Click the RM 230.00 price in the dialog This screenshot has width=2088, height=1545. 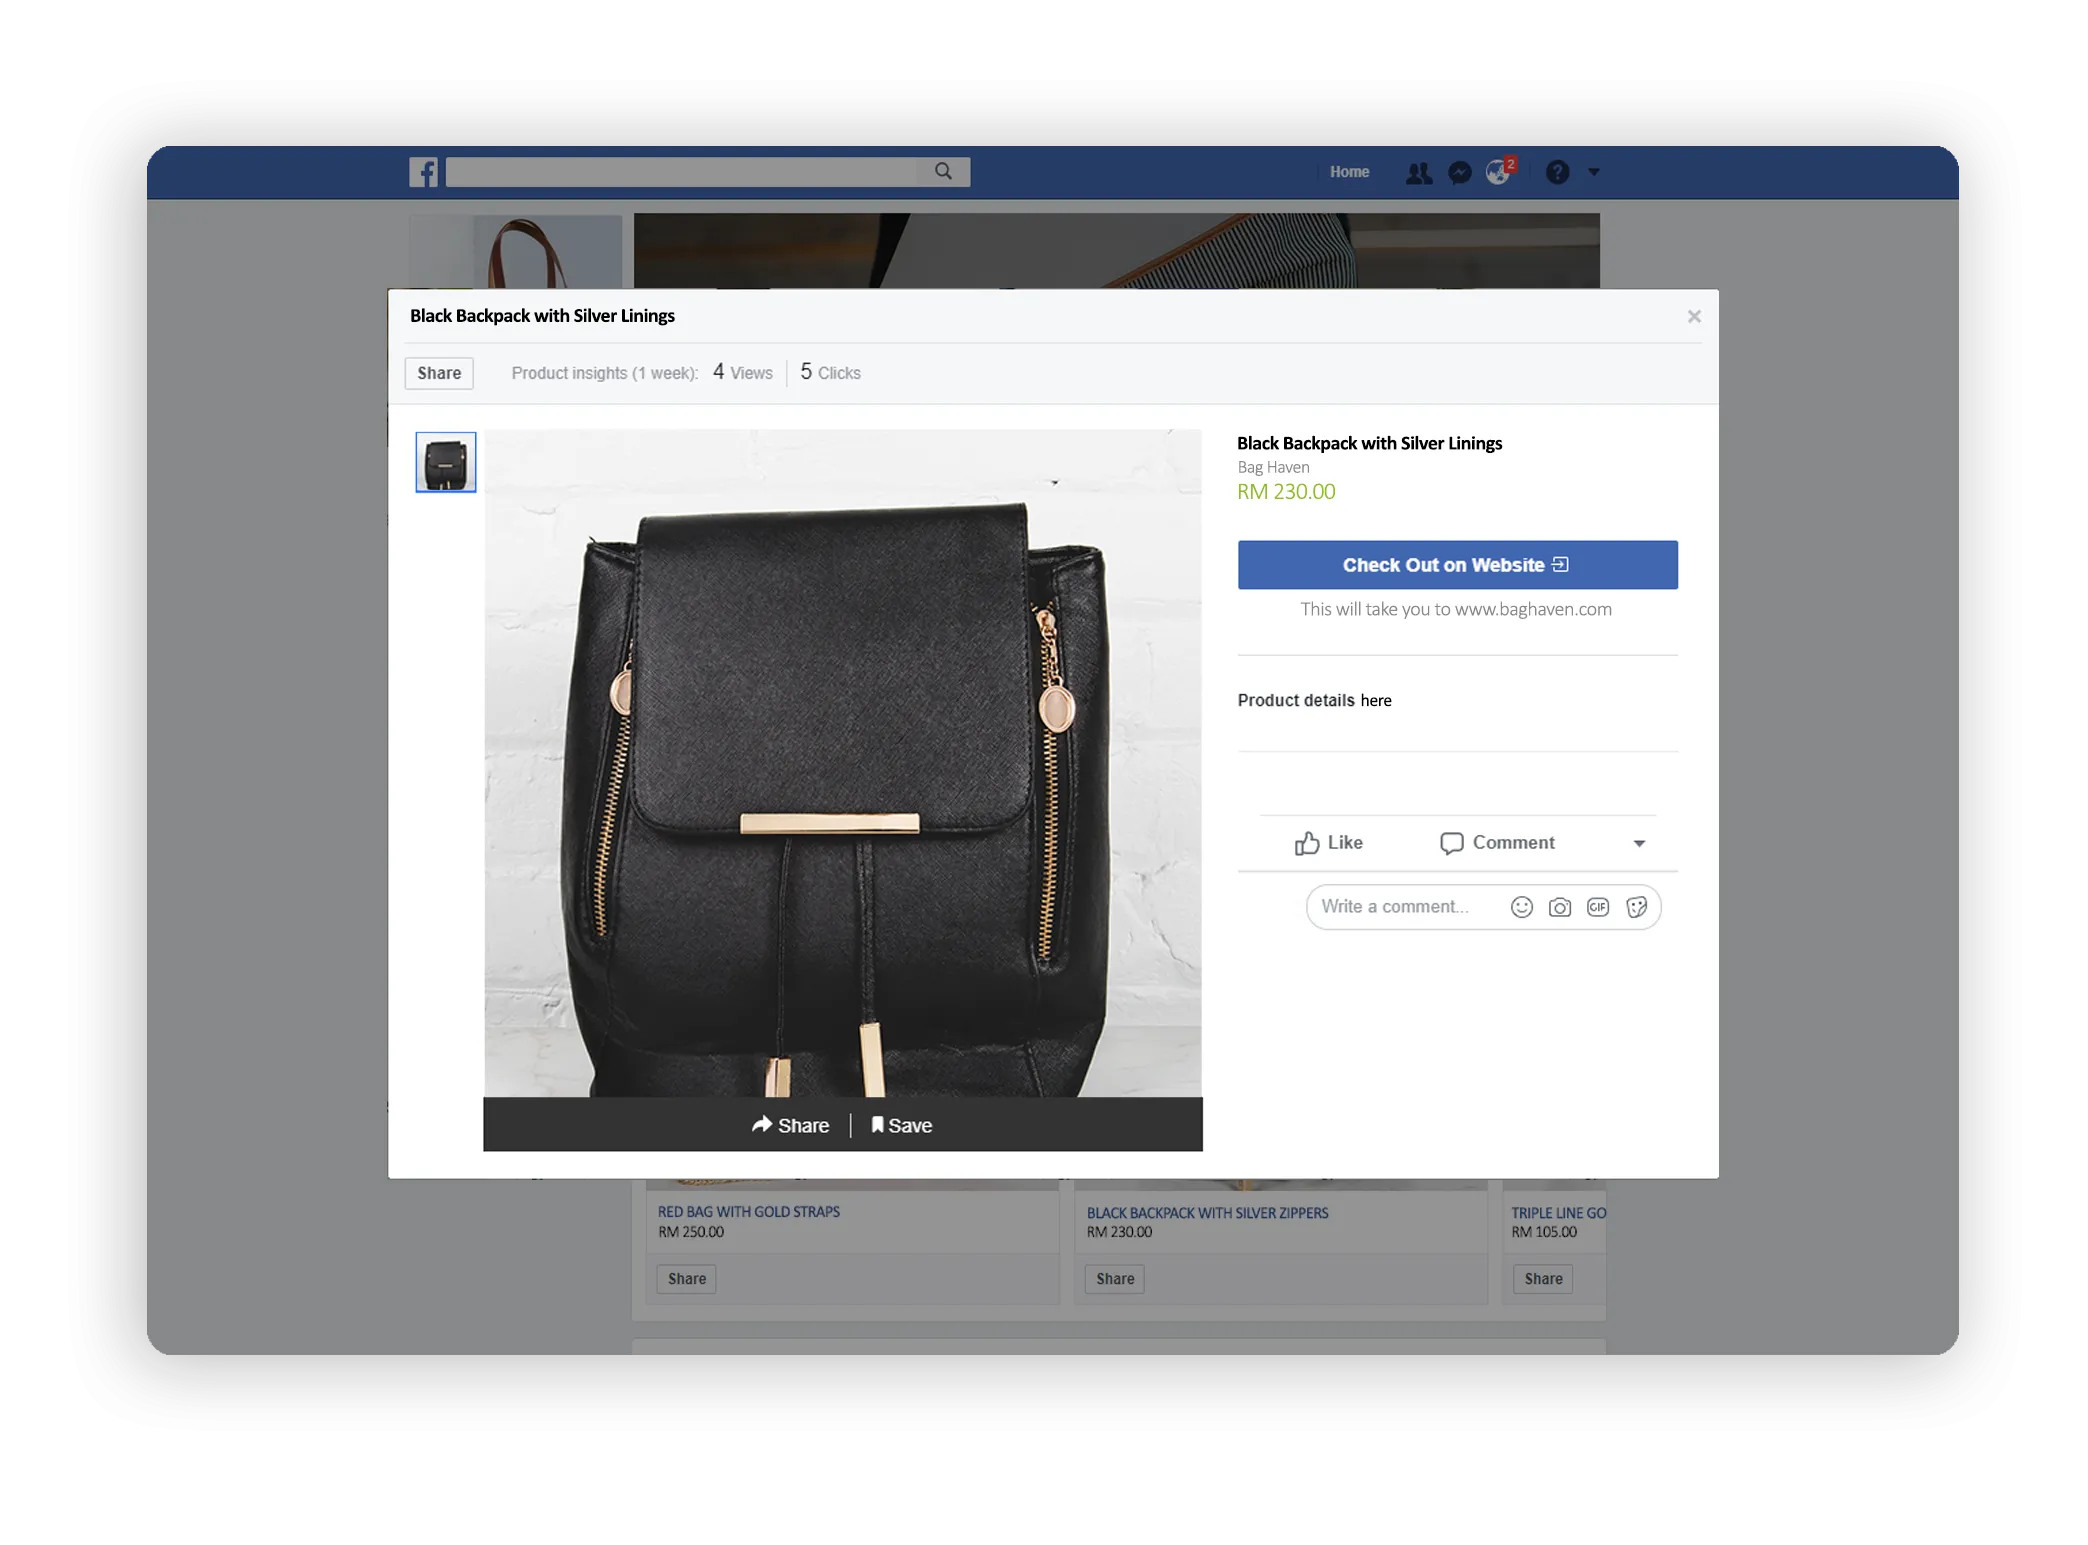[x=1286, y=492]
